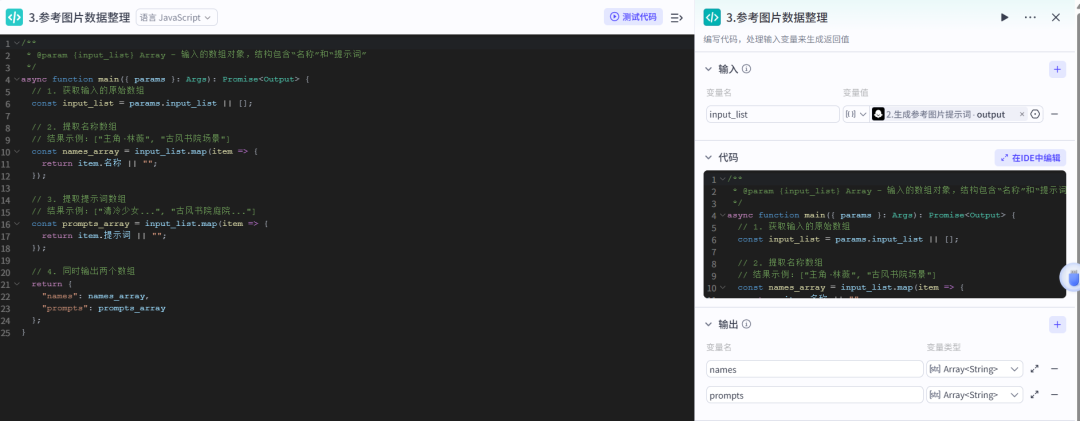Add a new input variable with plus
Image resolution: width=1080 pixels, height=421 pixels.
point(1057,69)
